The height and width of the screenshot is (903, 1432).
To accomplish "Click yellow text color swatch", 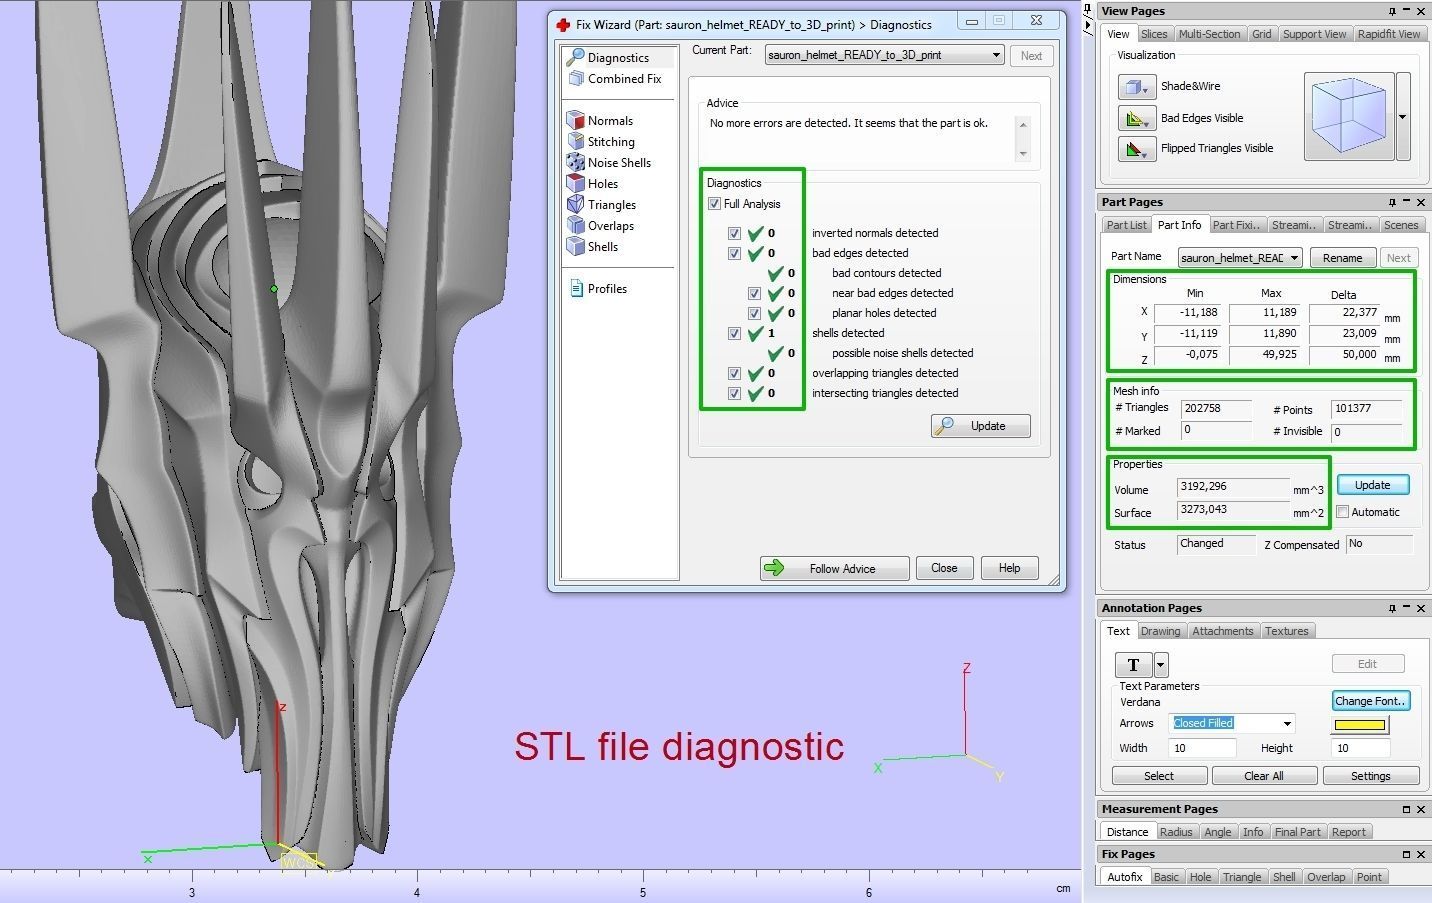I will pyautogui.click(x=1360, y=725).
